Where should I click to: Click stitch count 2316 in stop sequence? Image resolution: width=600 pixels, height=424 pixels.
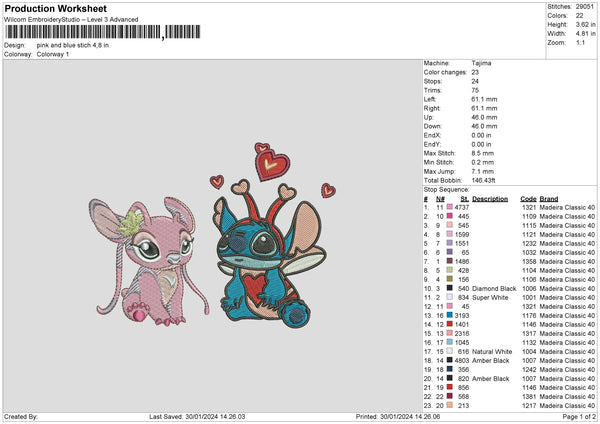pos(462,333)
